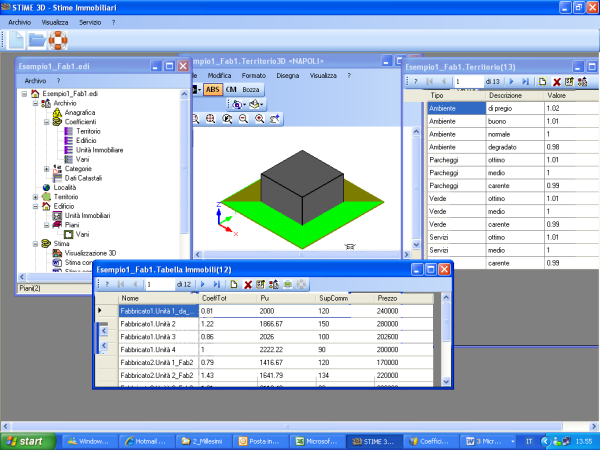600x450 pixels.
Task: Add new record in Territorio(13) toolbar
Action: pos(542,81)
